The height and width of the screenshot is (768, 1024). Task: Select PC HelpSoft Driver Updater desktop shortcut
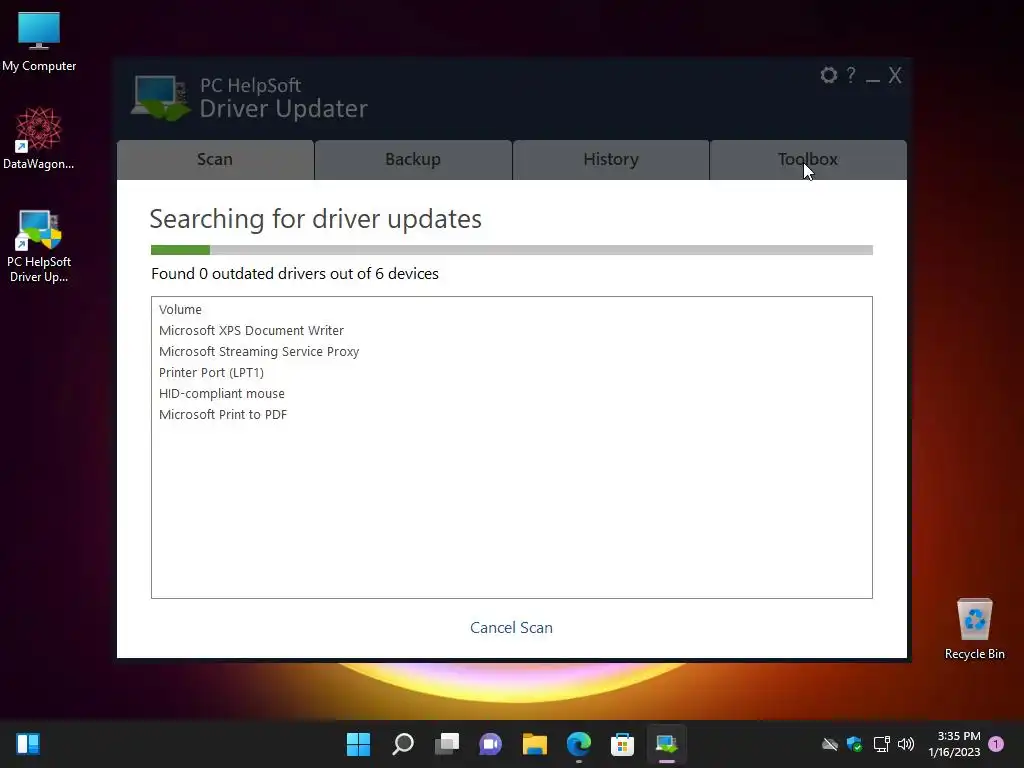(x=39, y=246)
